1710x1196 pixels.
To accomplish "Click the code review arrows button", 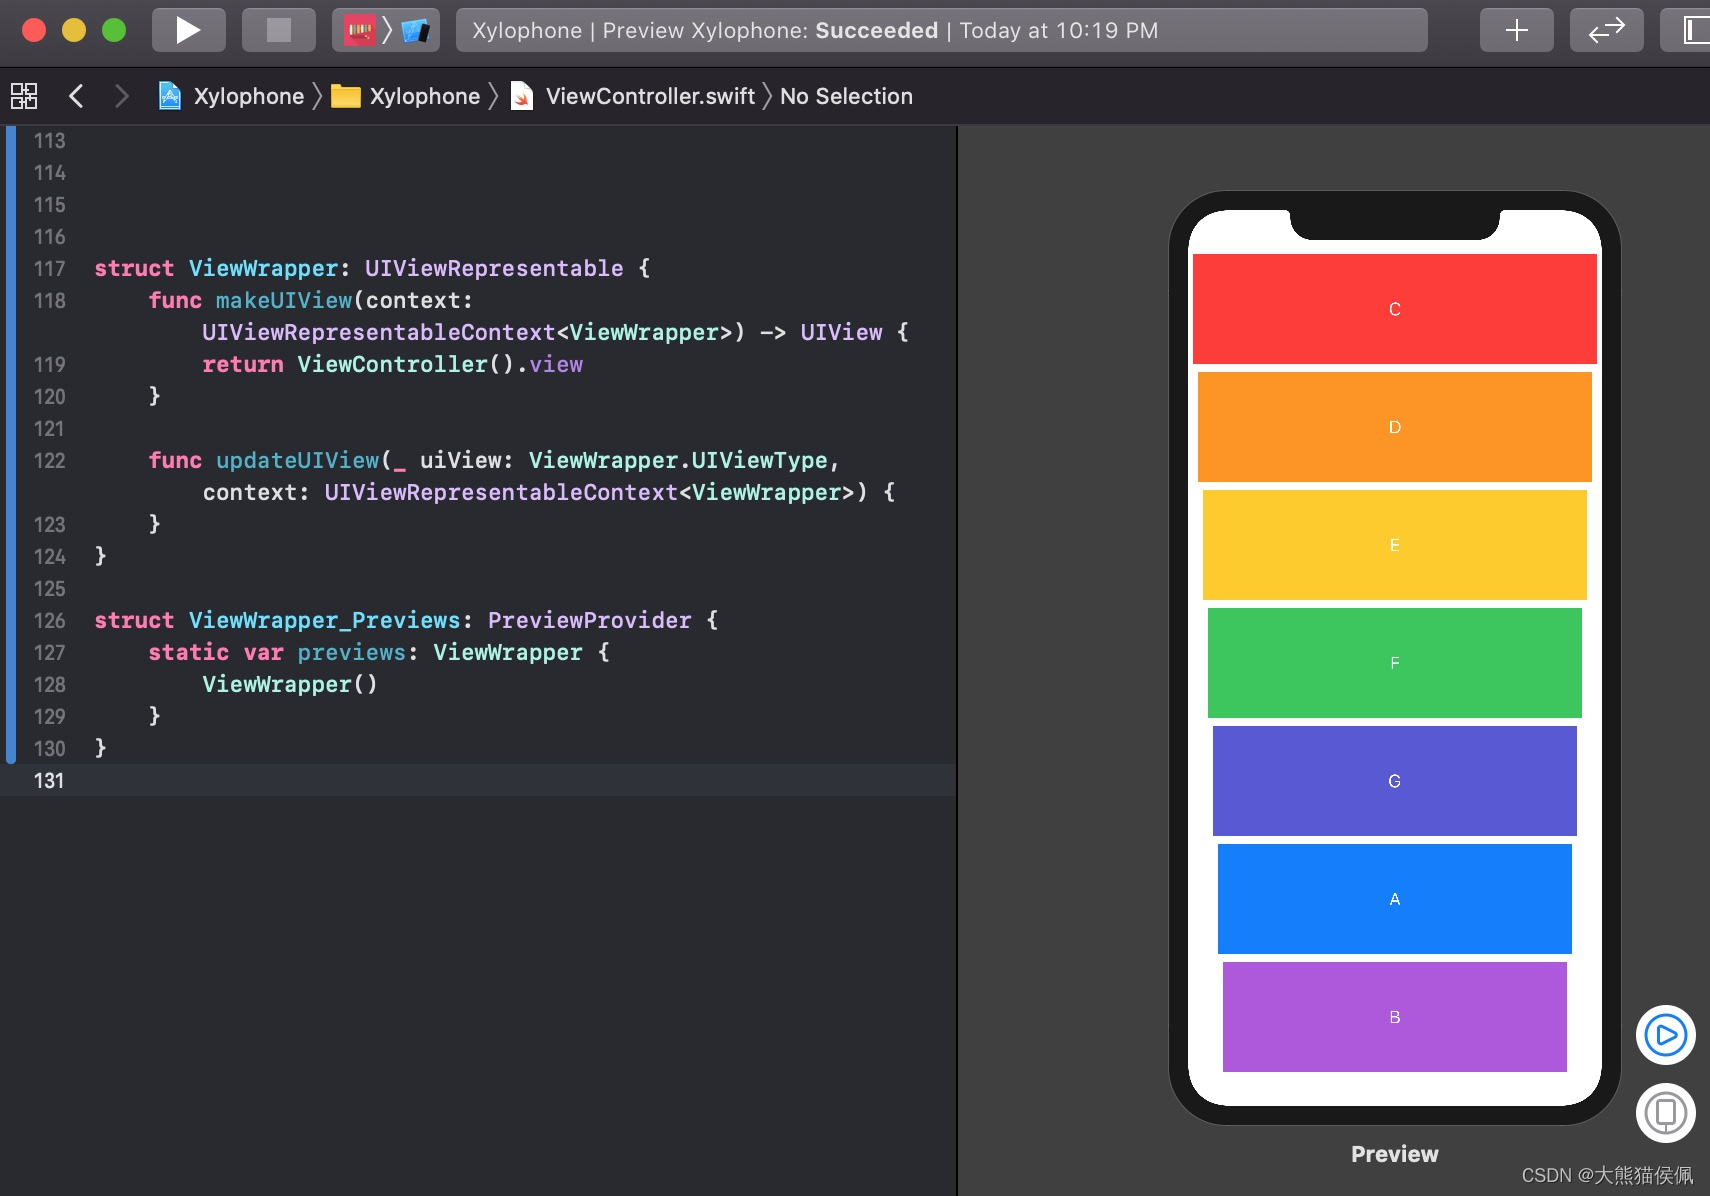I will point(1606,30).
